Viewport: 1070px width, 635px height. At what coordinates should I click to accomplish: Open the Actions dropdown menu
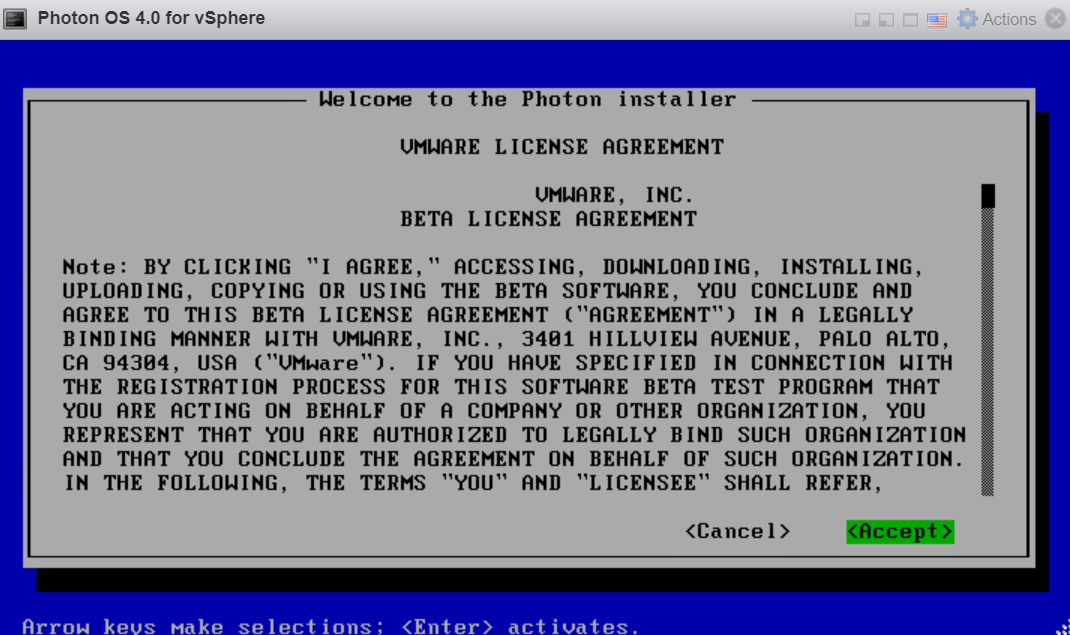pyautogui.click(x=1008, y=19)
